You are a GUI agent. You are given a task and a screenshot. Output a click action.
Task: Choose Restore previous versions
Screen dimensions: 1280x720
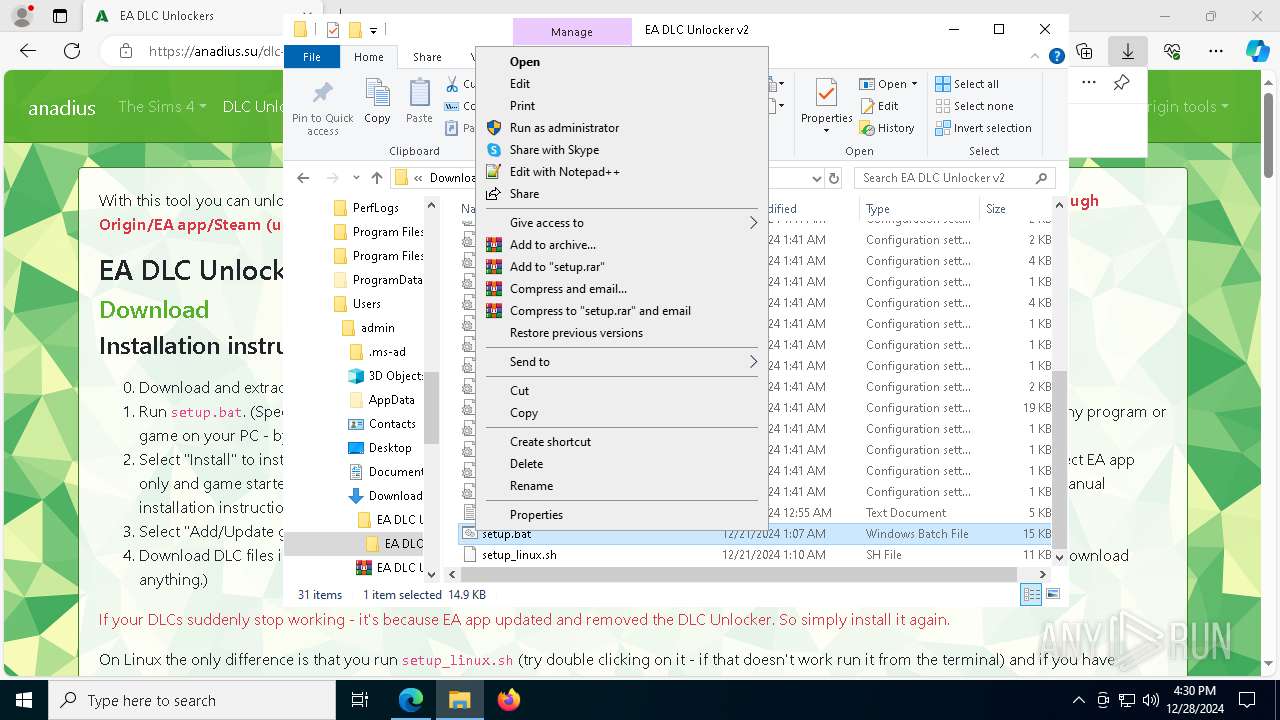[576, 333]
